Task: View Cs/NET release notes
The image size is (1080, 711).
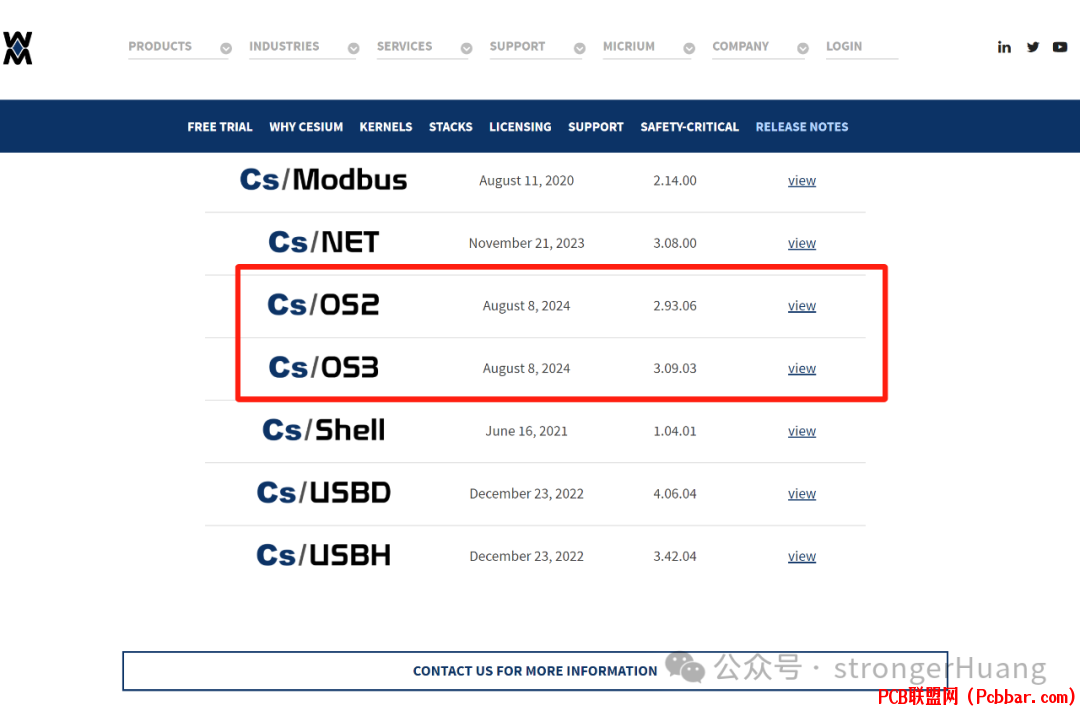Action: click(802, 243)
